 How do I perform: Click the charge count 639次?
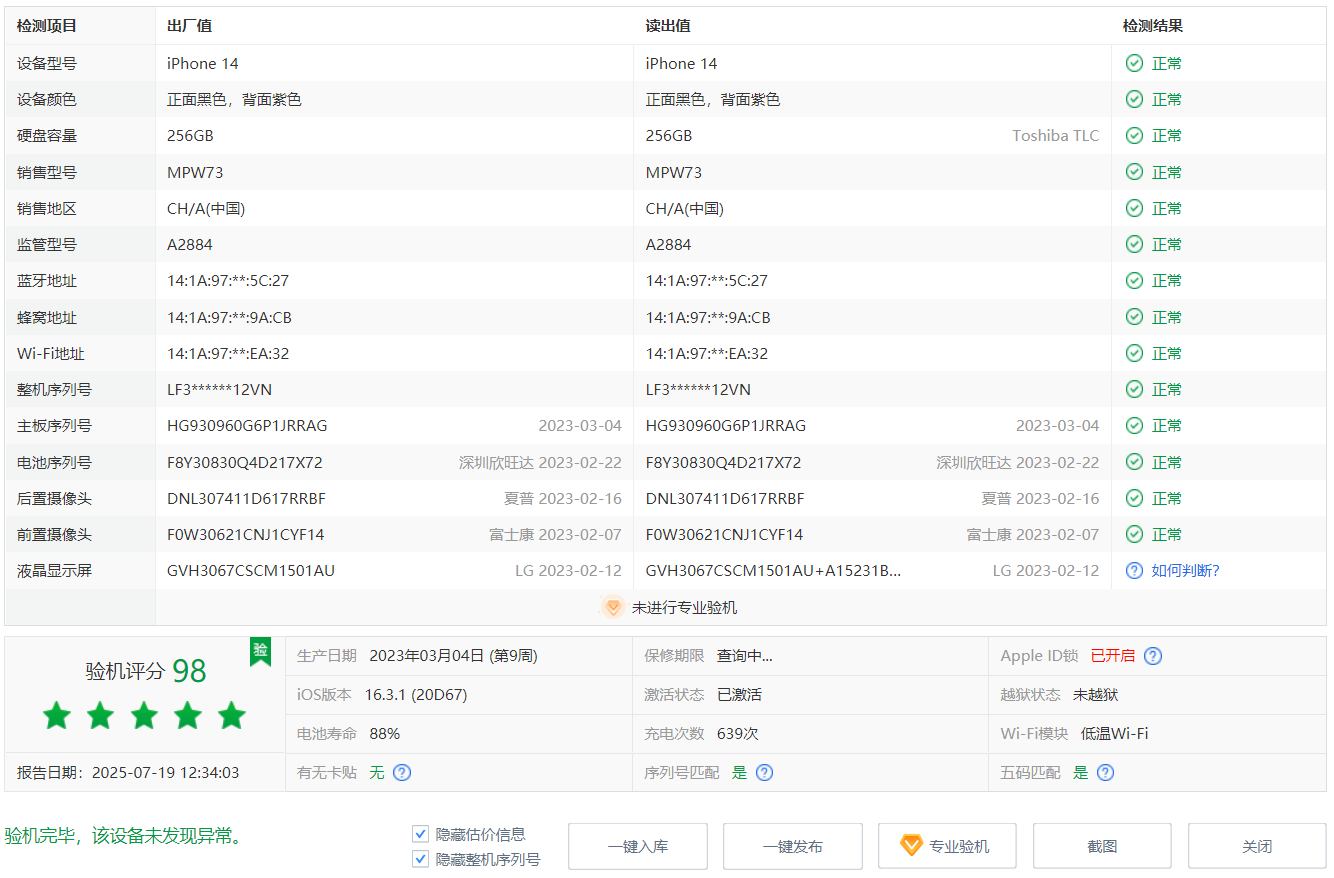point(738,733)
